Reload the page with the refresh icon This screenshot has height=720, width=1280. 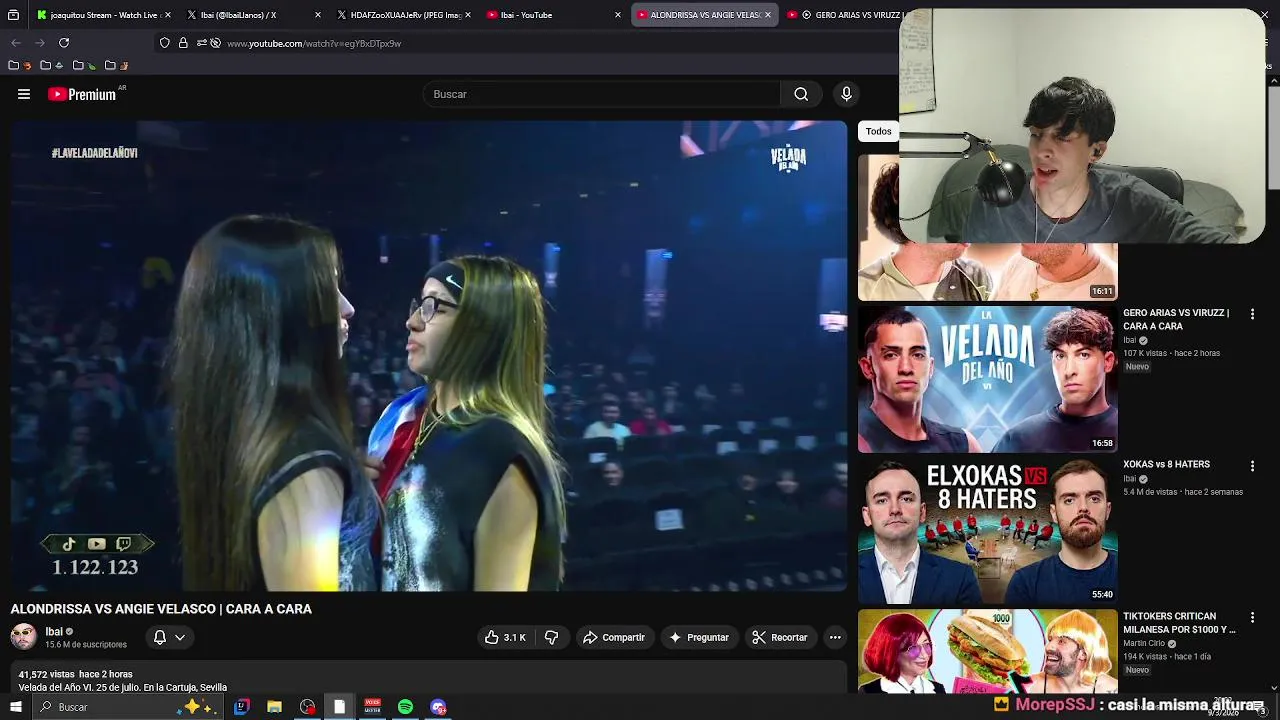[64, 43]
